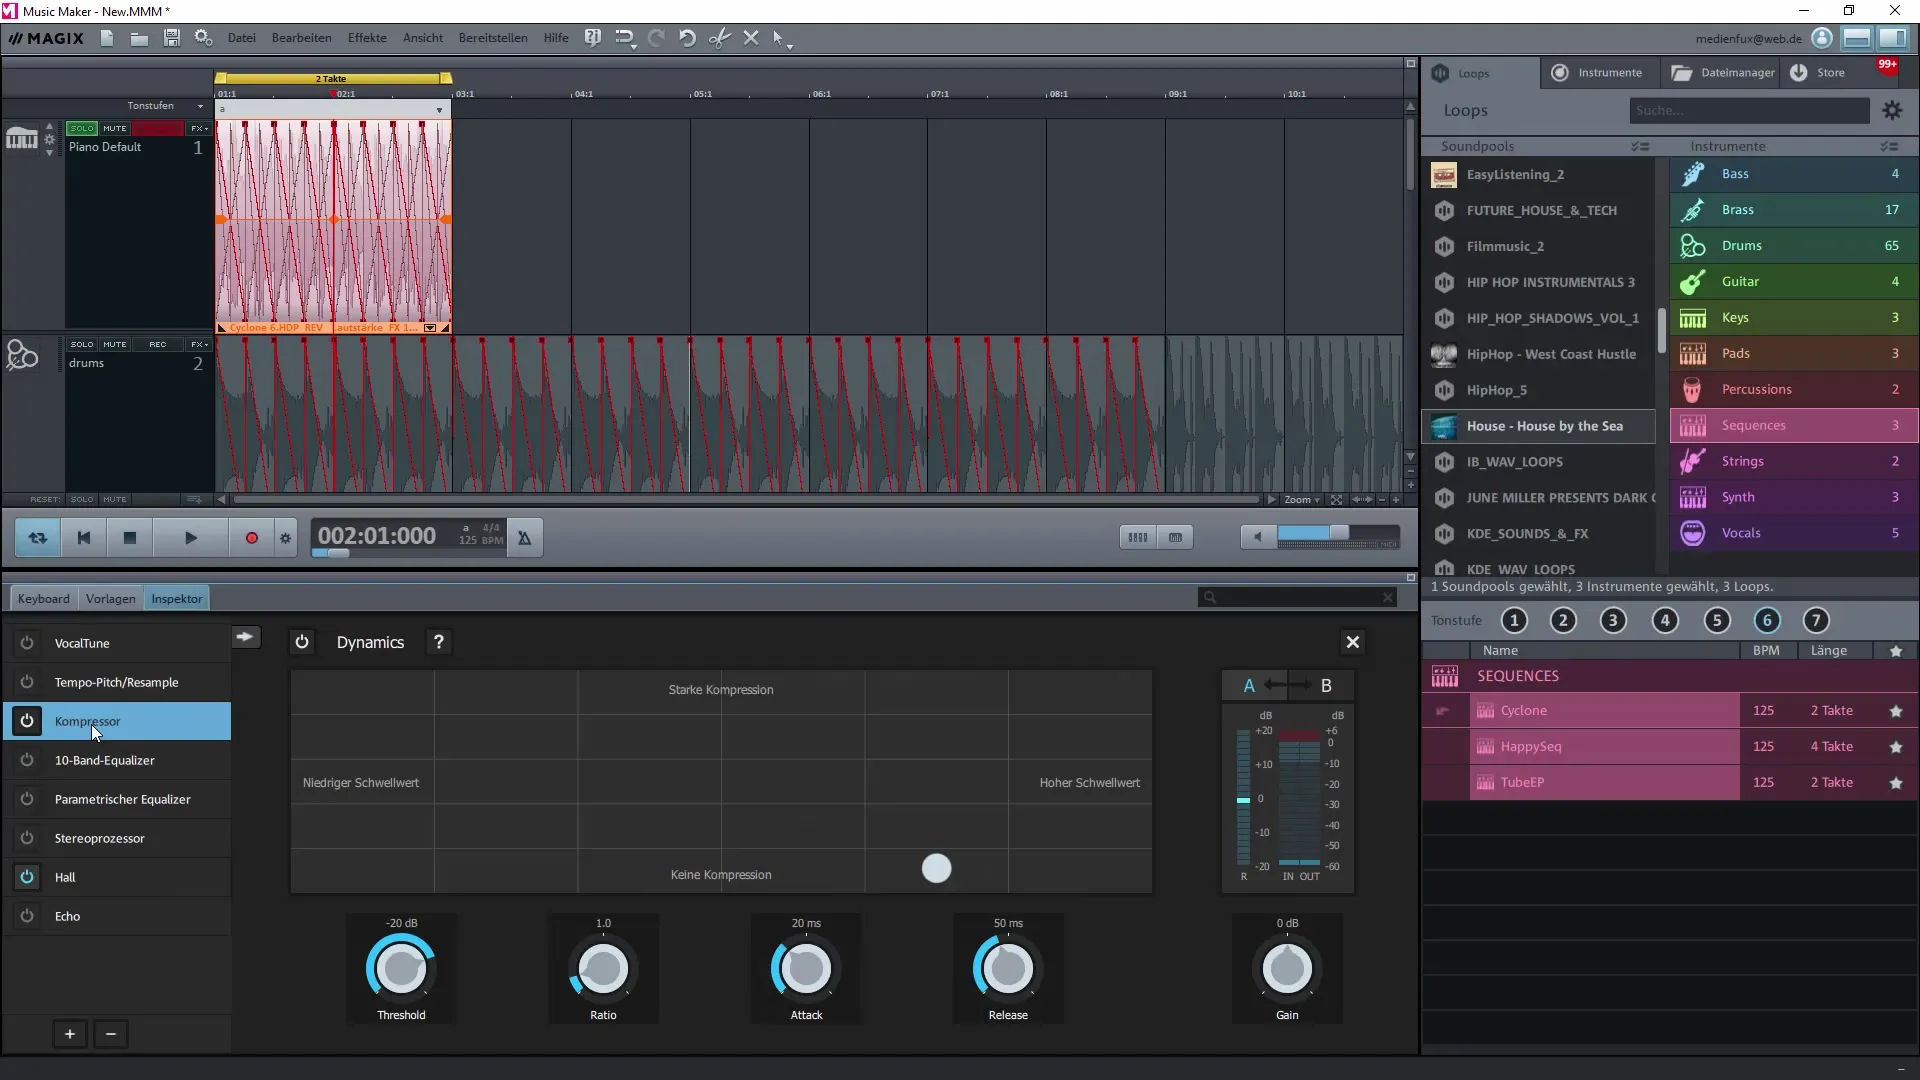Viewport: 1920px width, 1080px height.
Task: Toggle loop playback button in transport
Action: tap(38, 537)
